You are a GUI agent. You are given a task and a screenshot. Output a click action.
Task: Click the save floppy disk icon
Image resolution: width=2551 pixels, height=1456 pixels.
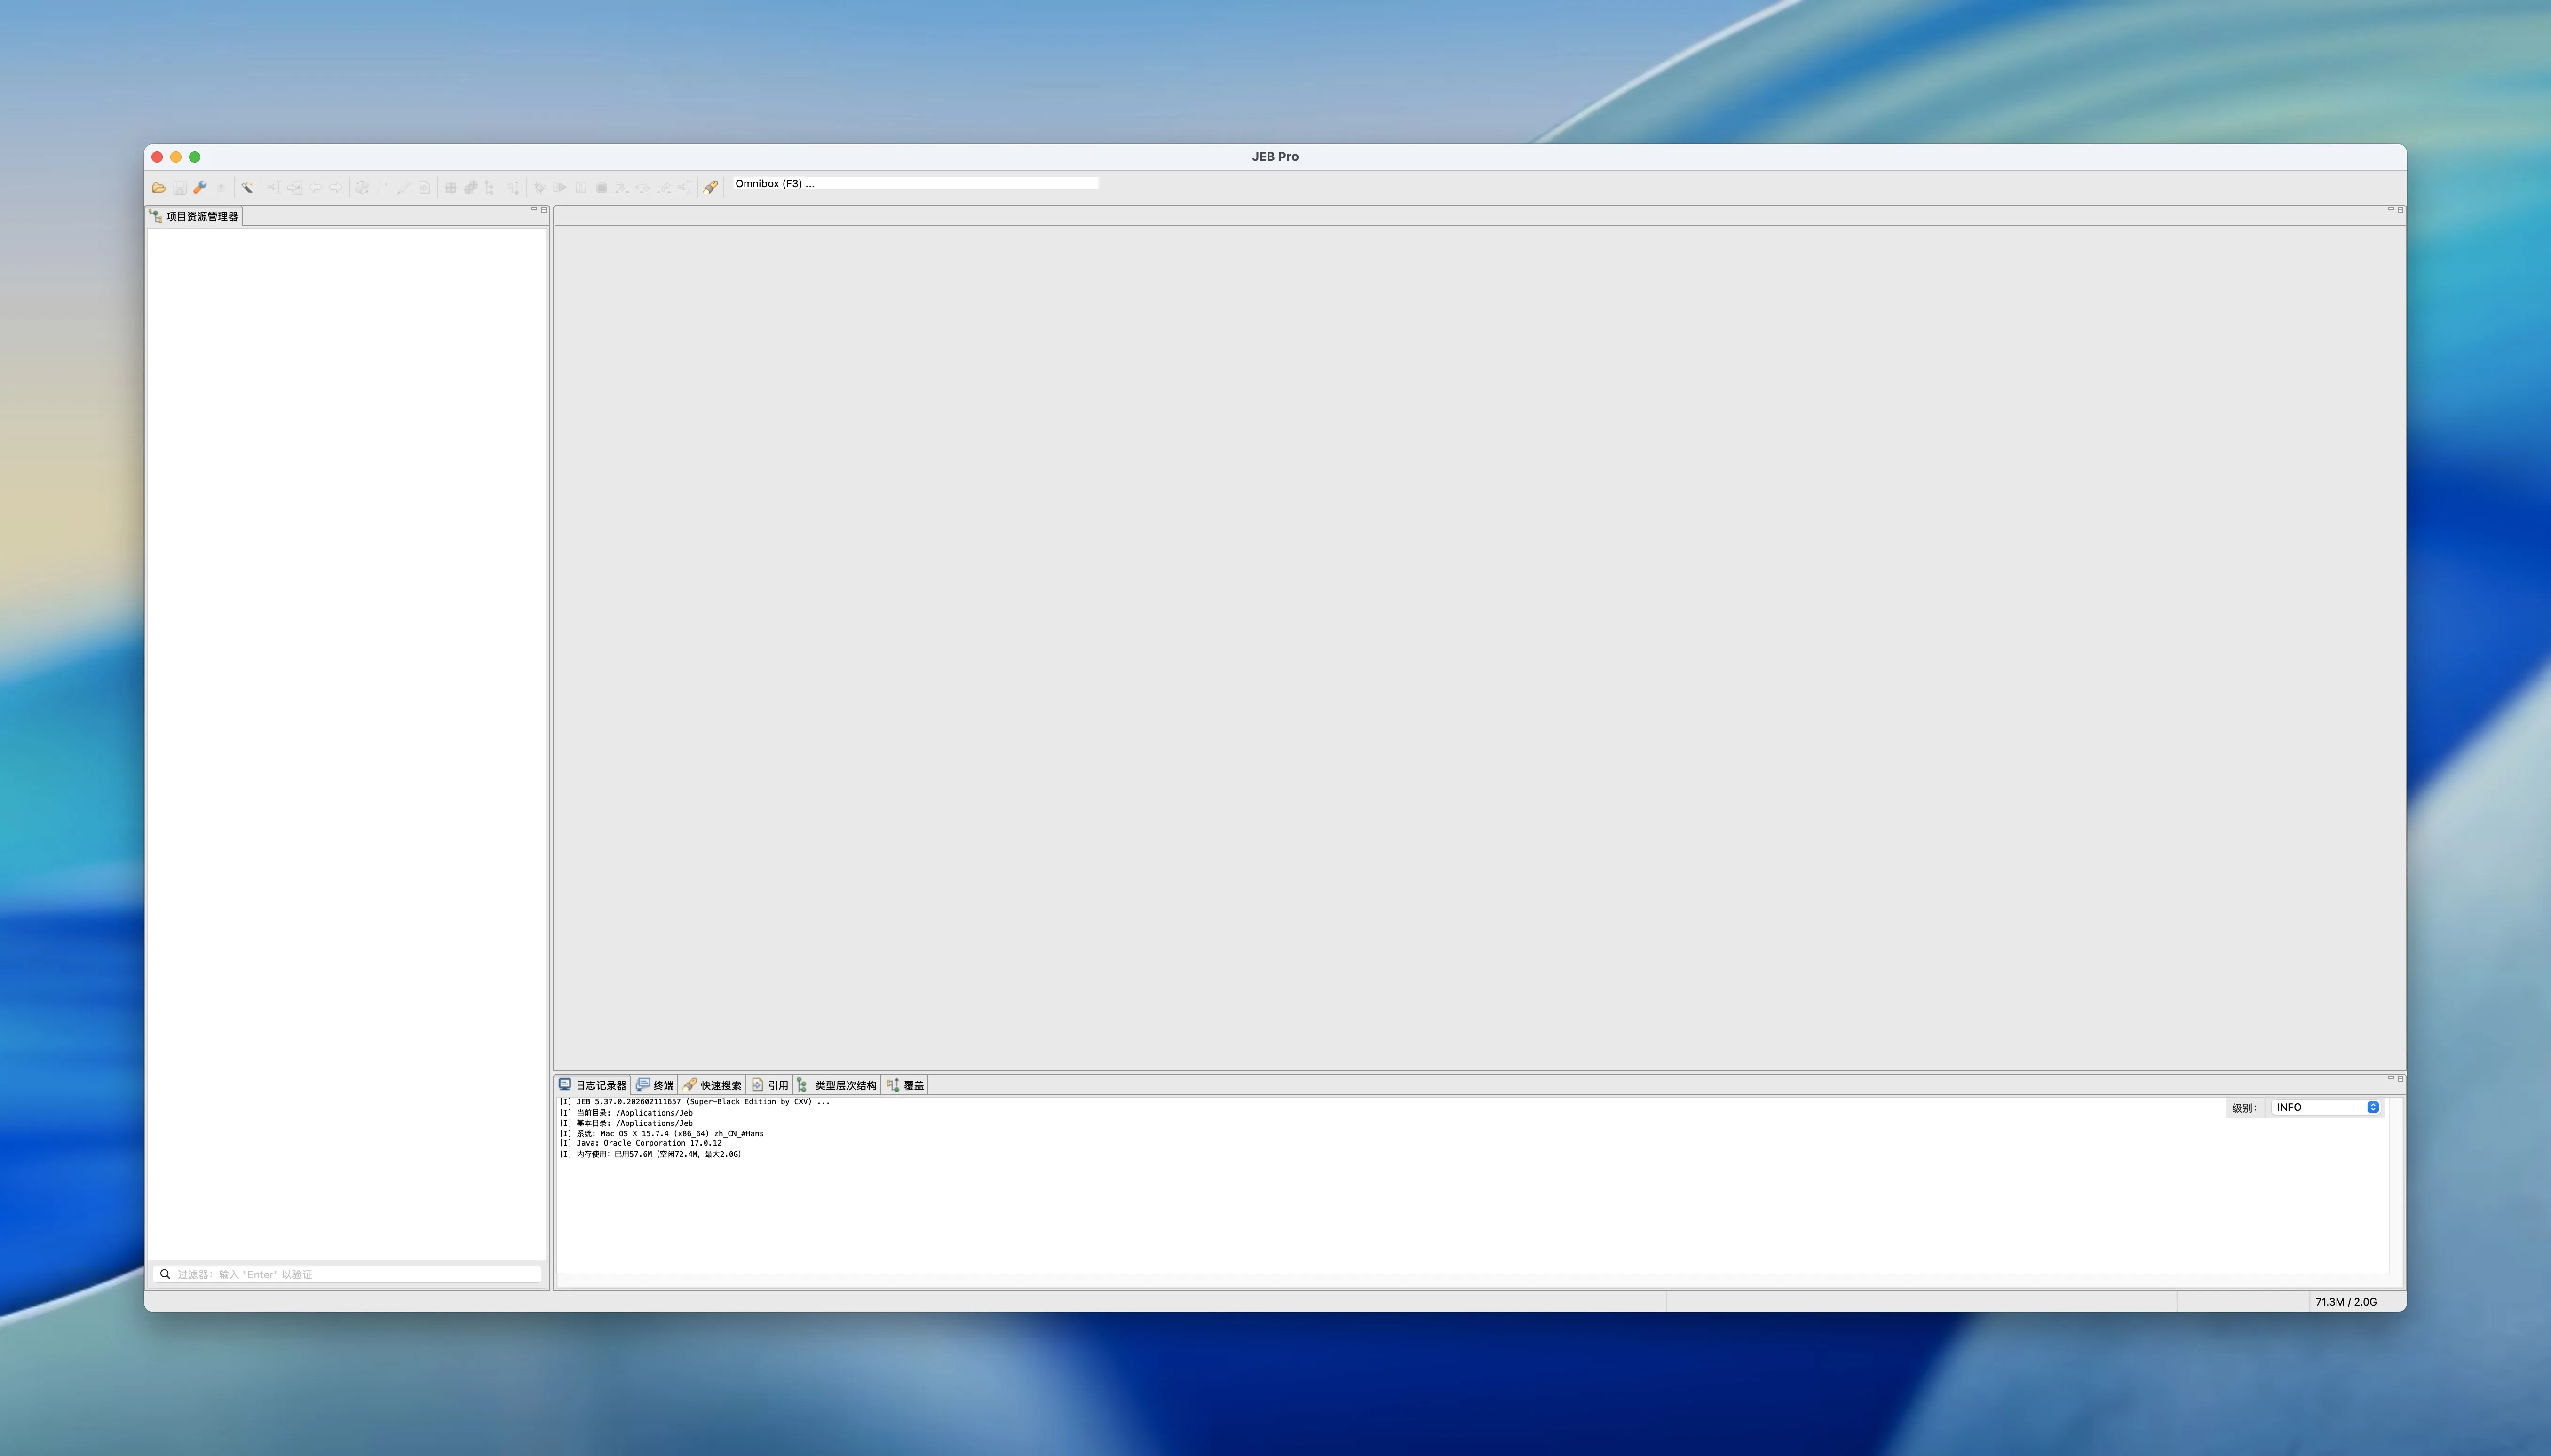180,187
